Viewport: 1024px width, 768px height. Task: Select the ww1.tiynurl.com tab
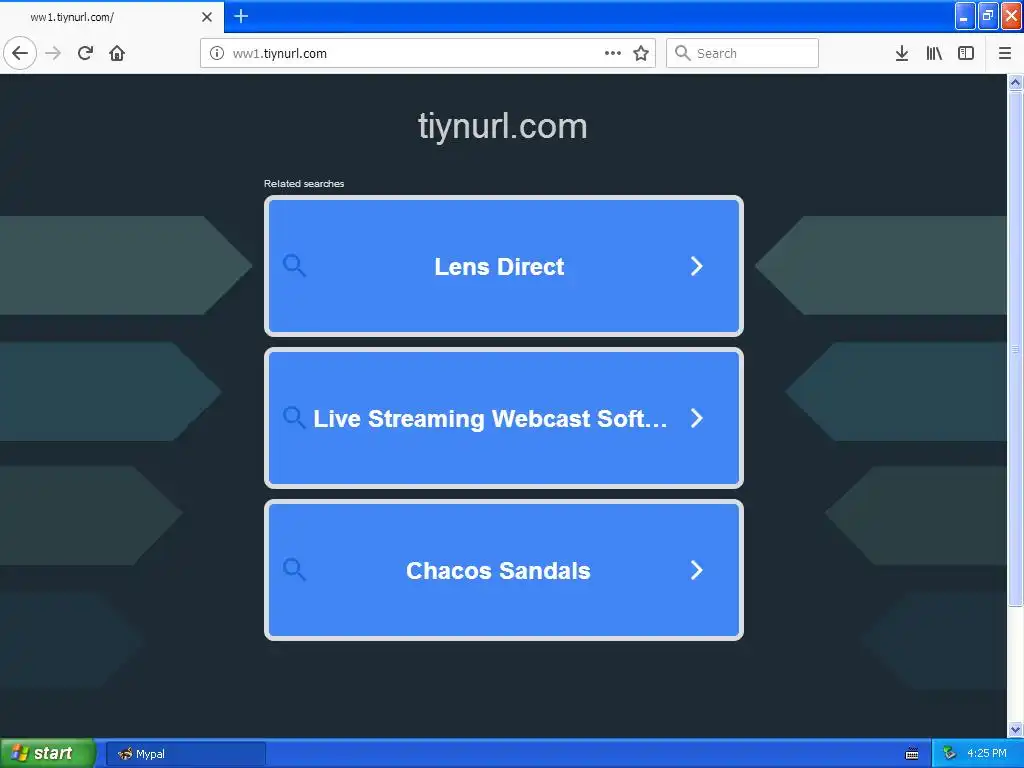(111, 17)
